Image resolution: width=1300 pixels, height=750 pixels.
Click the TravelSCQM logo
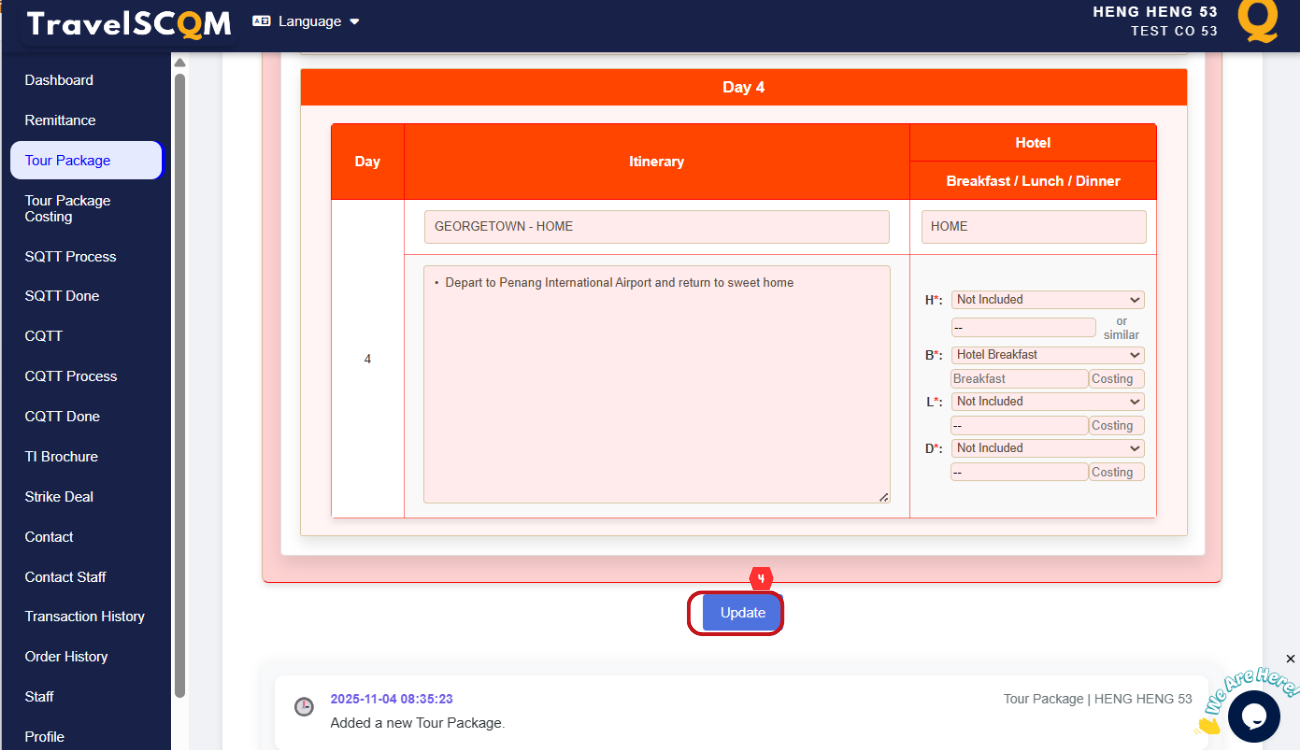(128, 24)
